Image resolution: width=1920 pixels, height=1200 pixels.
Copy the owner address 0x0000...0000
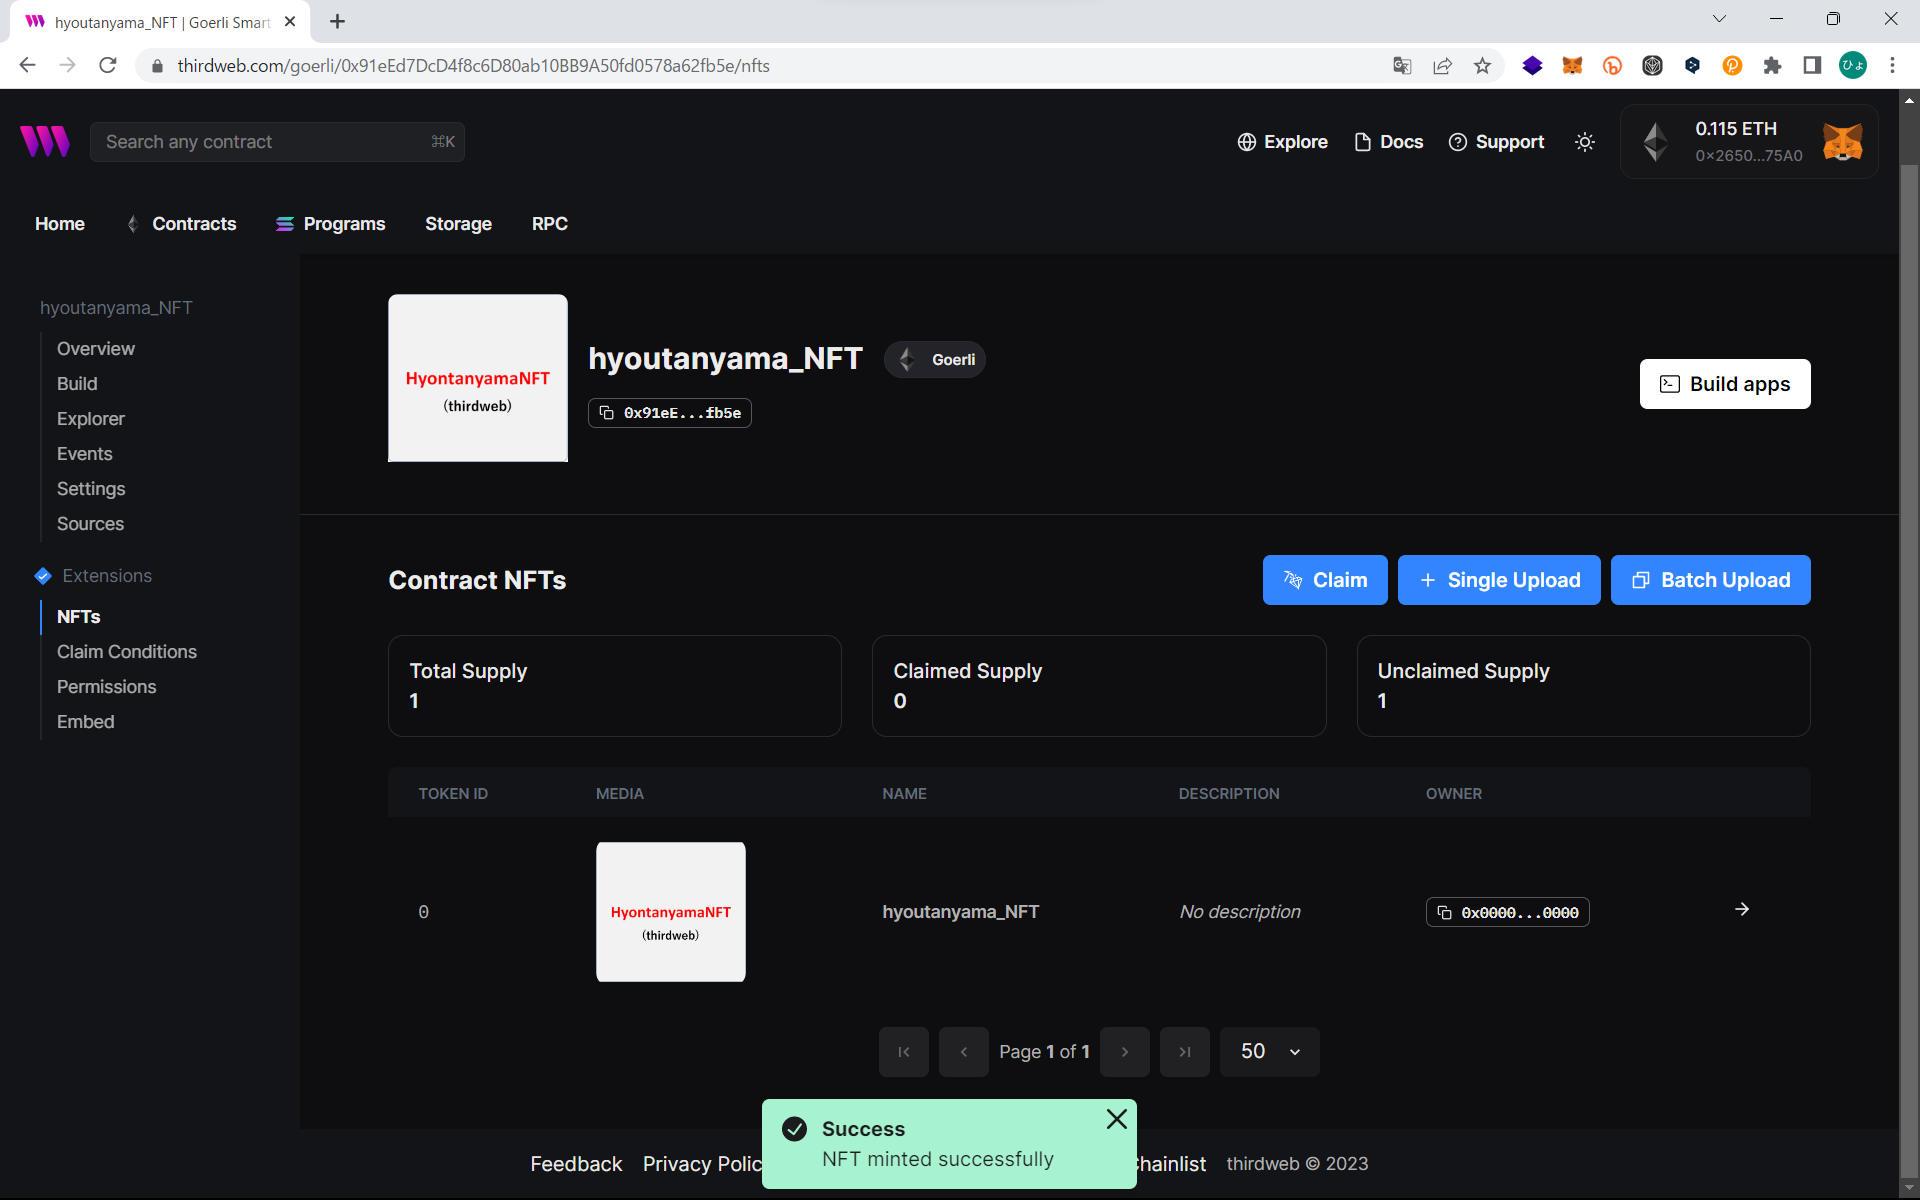click(1507, 912)
